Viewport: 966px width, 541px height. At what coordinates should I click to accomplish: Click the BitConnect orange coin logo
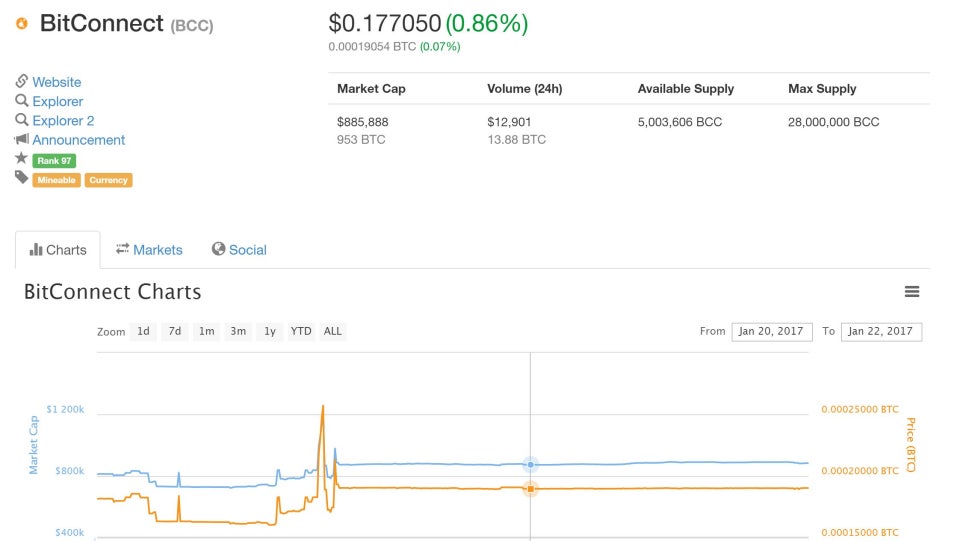click(x=22, y=23)
